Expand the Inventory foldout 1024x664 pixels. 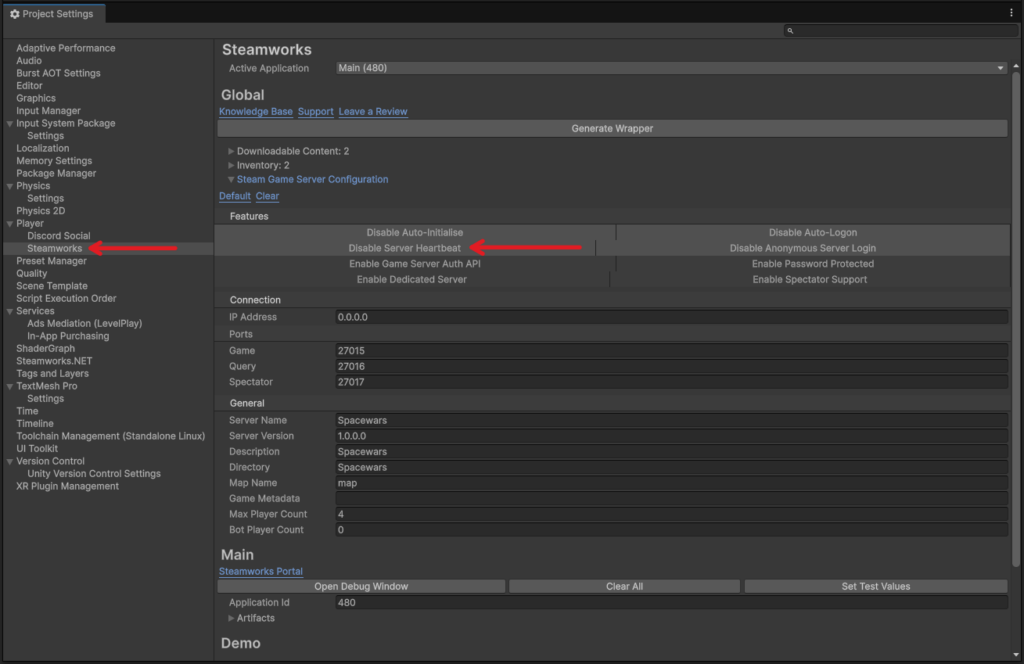pyautogui.click(x=231, y=165)
